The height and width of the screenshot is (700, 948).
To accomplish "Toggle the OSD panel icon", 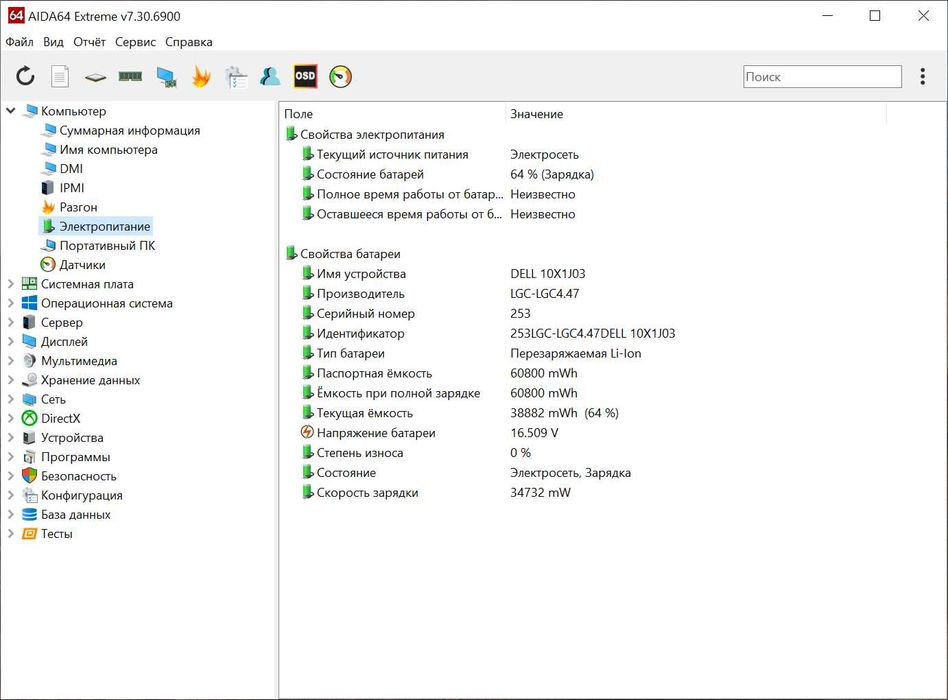I will coord(305,76).
